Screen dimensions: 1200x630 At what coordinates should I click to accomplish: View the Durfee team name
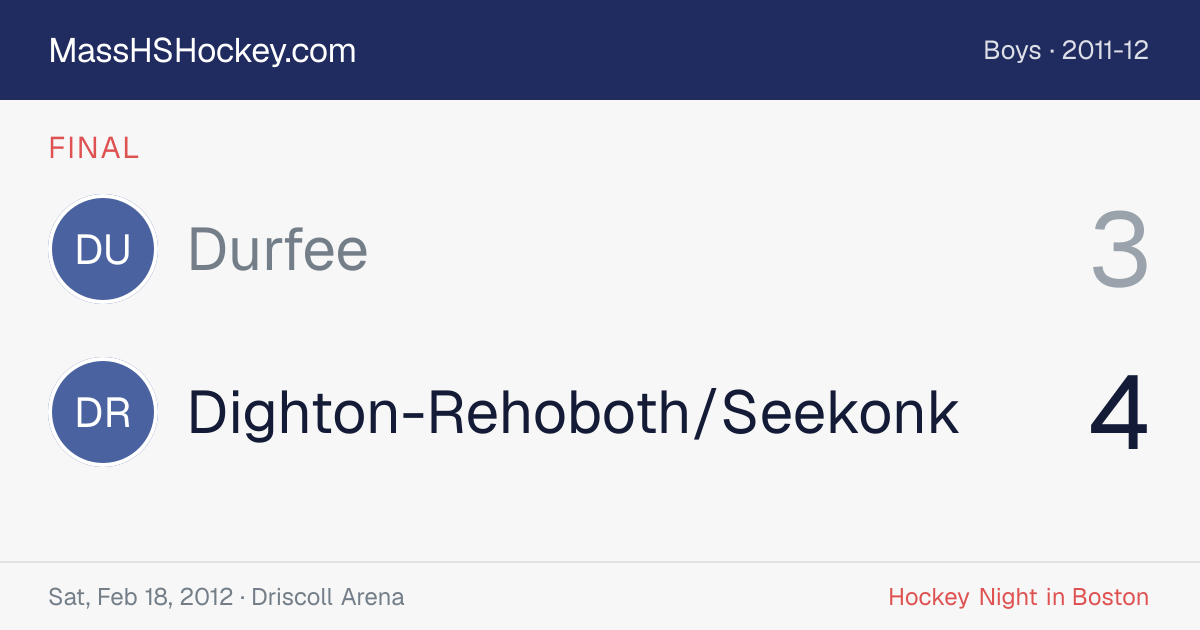[x=278, y=249]
